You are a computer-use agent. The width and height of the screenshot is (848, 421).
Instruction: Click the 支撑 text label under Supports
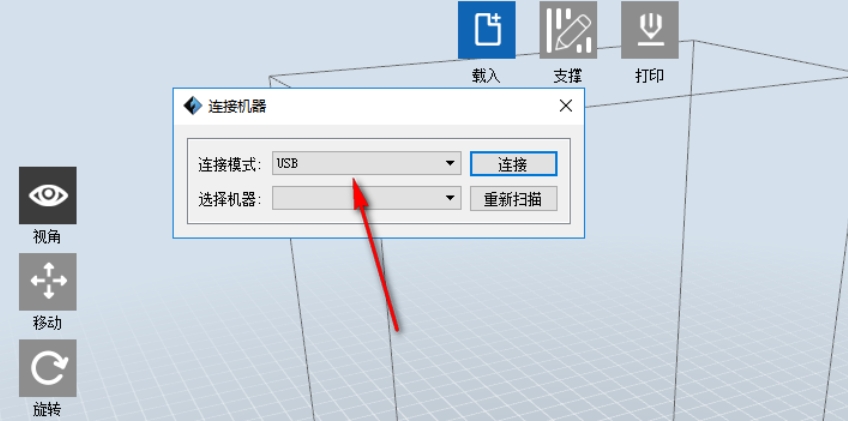(x=568, y=76)
